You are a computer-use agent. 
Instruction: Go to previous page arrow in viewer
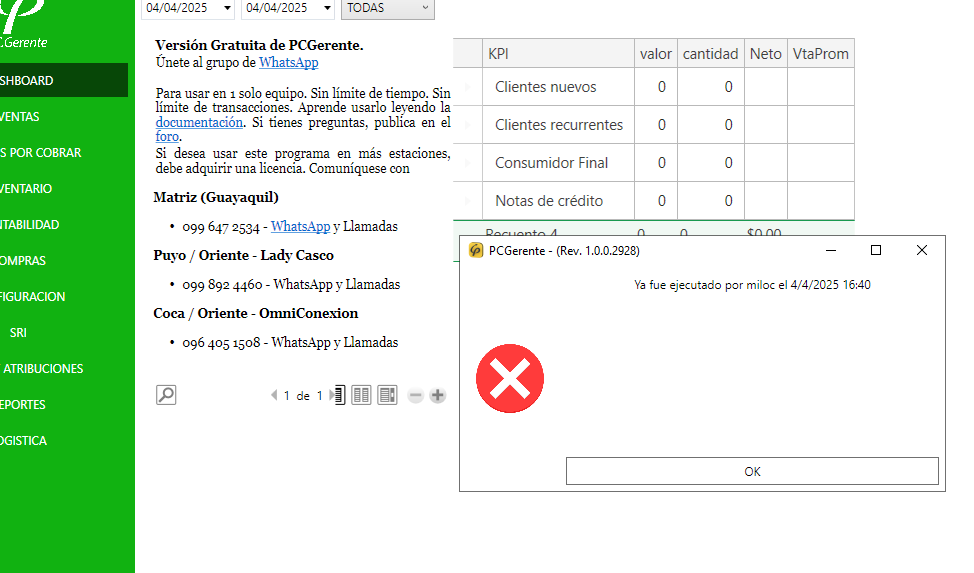274,395
